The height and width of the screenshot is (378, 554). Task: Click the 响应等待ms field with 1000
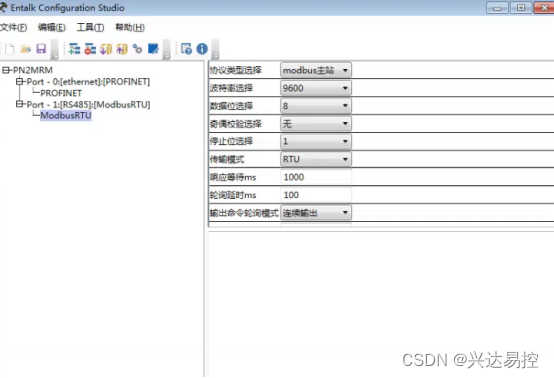pyautogui.click(x=316, y=177)
